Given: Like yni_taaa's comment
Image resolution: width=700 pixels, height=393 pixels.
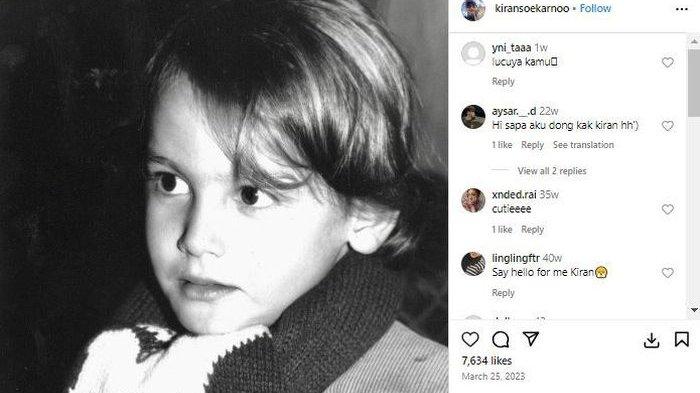Looking at the screenshot, I should click(x=667, y=62).
